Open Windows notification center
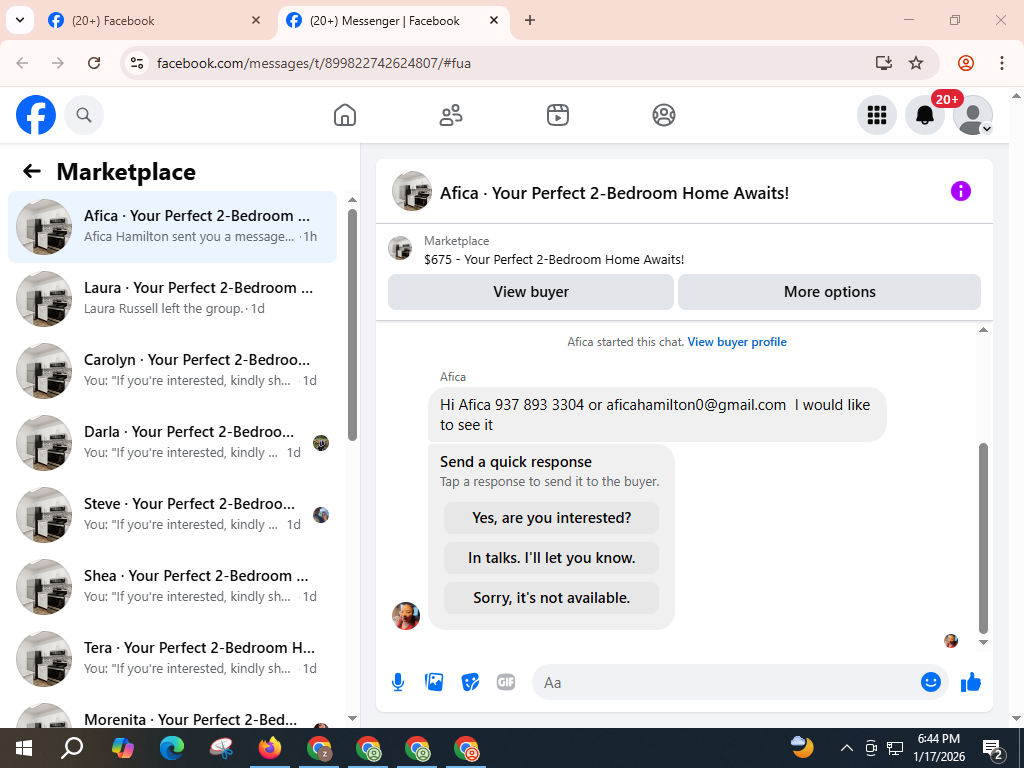1024x768 pixels. point(993,748)
